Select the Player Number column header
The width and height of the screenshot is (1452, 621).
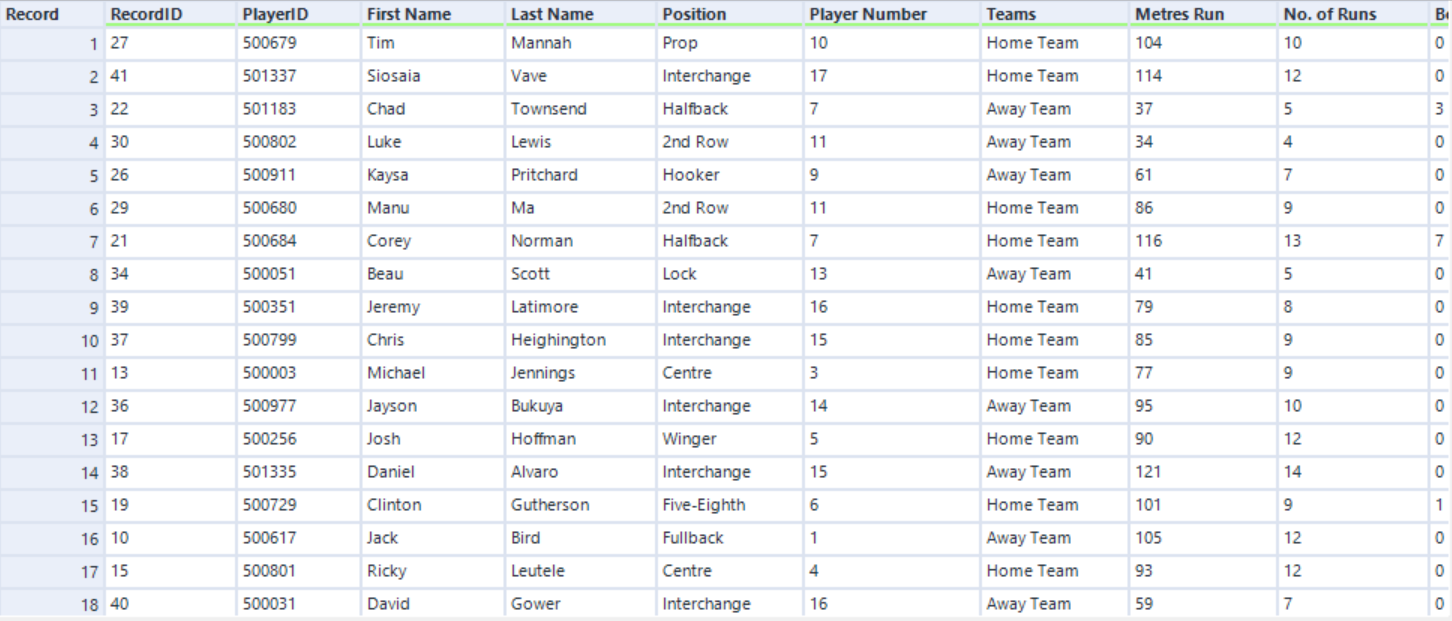pyautogui.click(x=868, y=14)
